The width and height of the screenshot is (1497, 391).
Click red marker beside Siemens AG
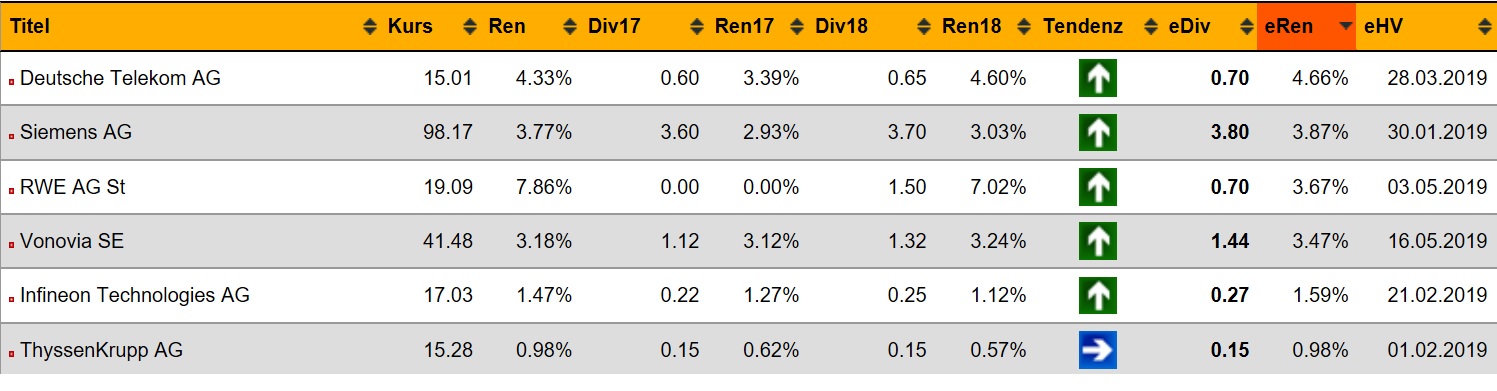coord(12,135)
